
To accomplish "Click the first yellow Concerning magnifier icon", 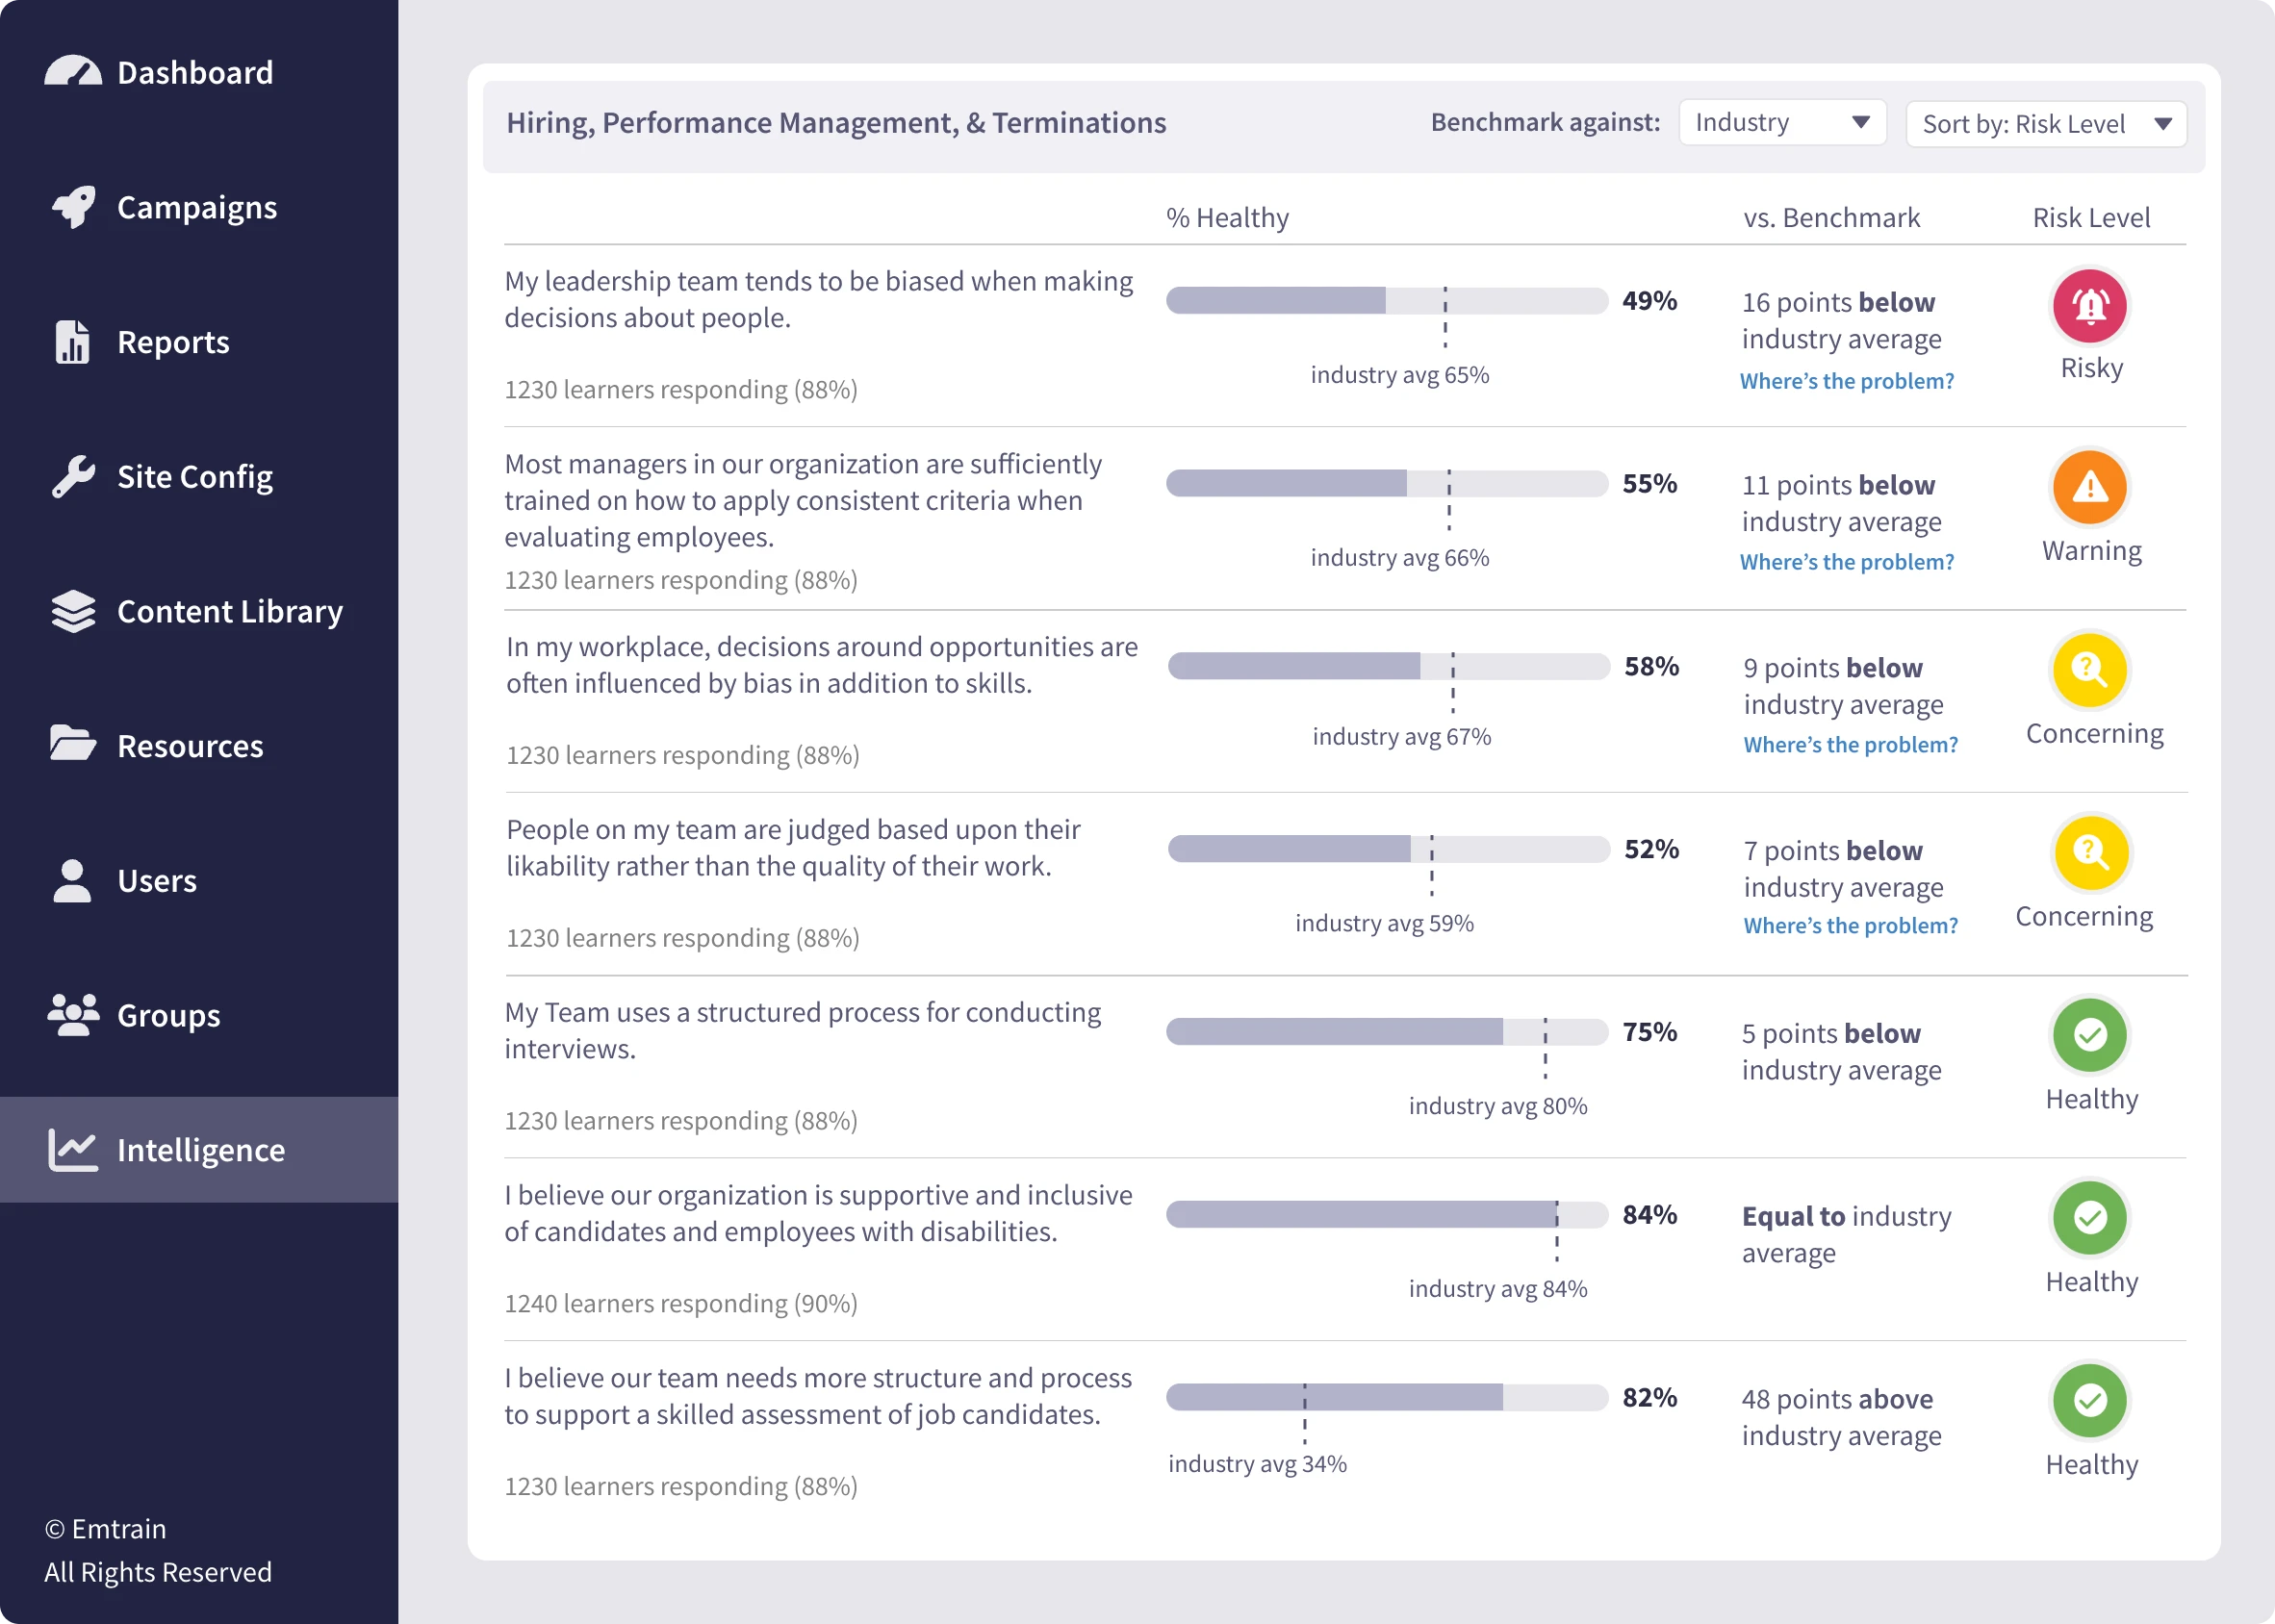I will click(2090, 670).
